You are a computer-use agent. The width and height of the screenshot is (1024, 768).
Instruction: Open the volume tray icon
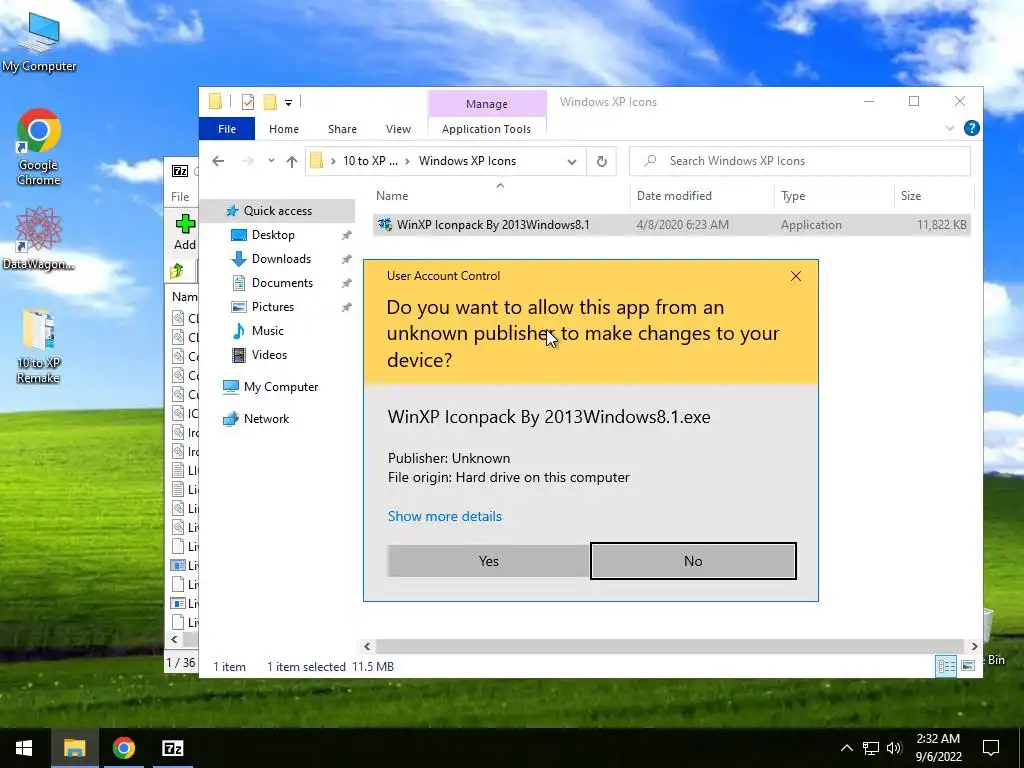pos(894,748)
